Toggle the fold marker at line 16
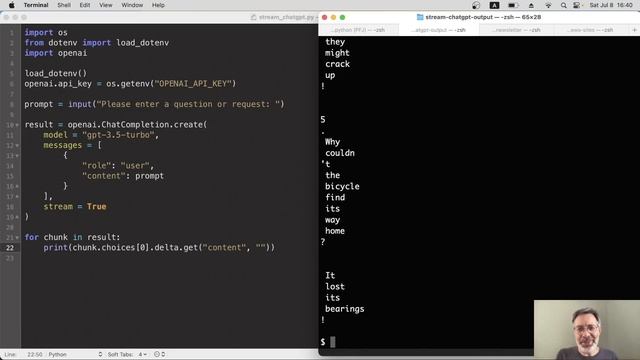 point(17,186)
